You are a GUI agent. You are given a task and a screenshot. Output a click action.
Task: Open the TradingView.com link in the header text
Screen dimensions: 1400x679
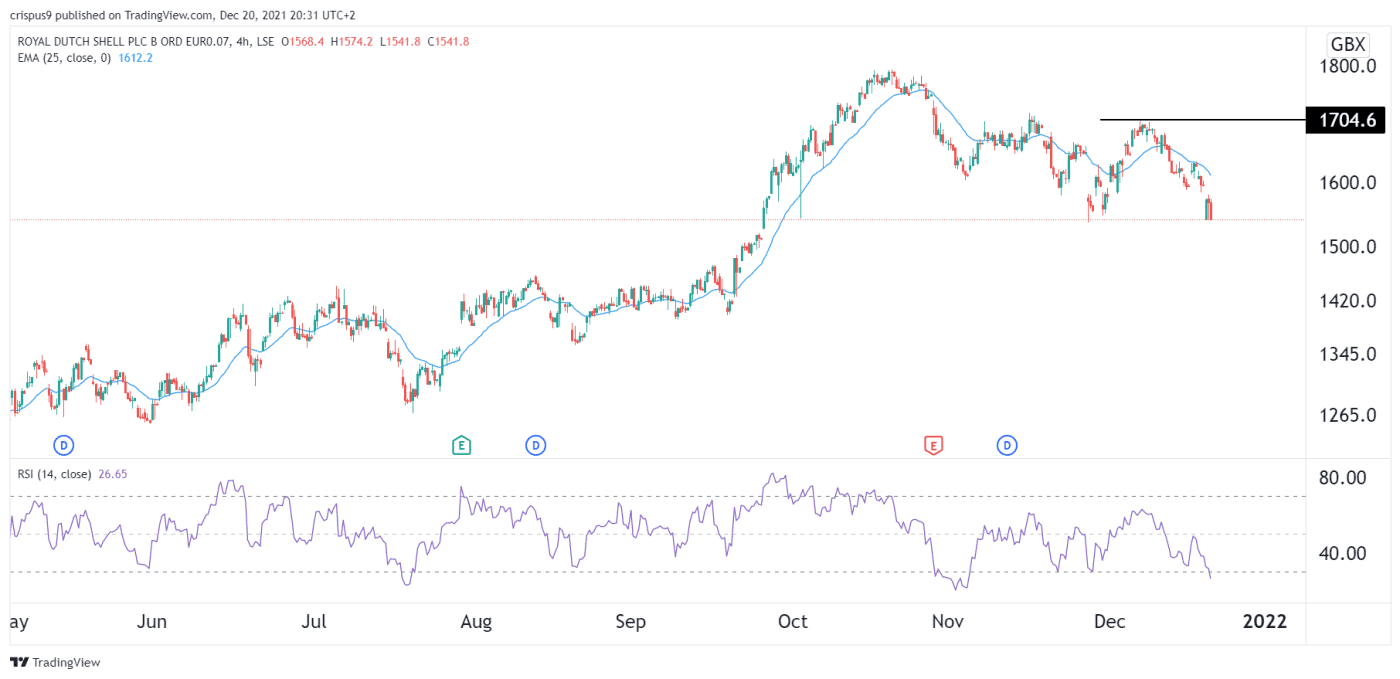166,15
